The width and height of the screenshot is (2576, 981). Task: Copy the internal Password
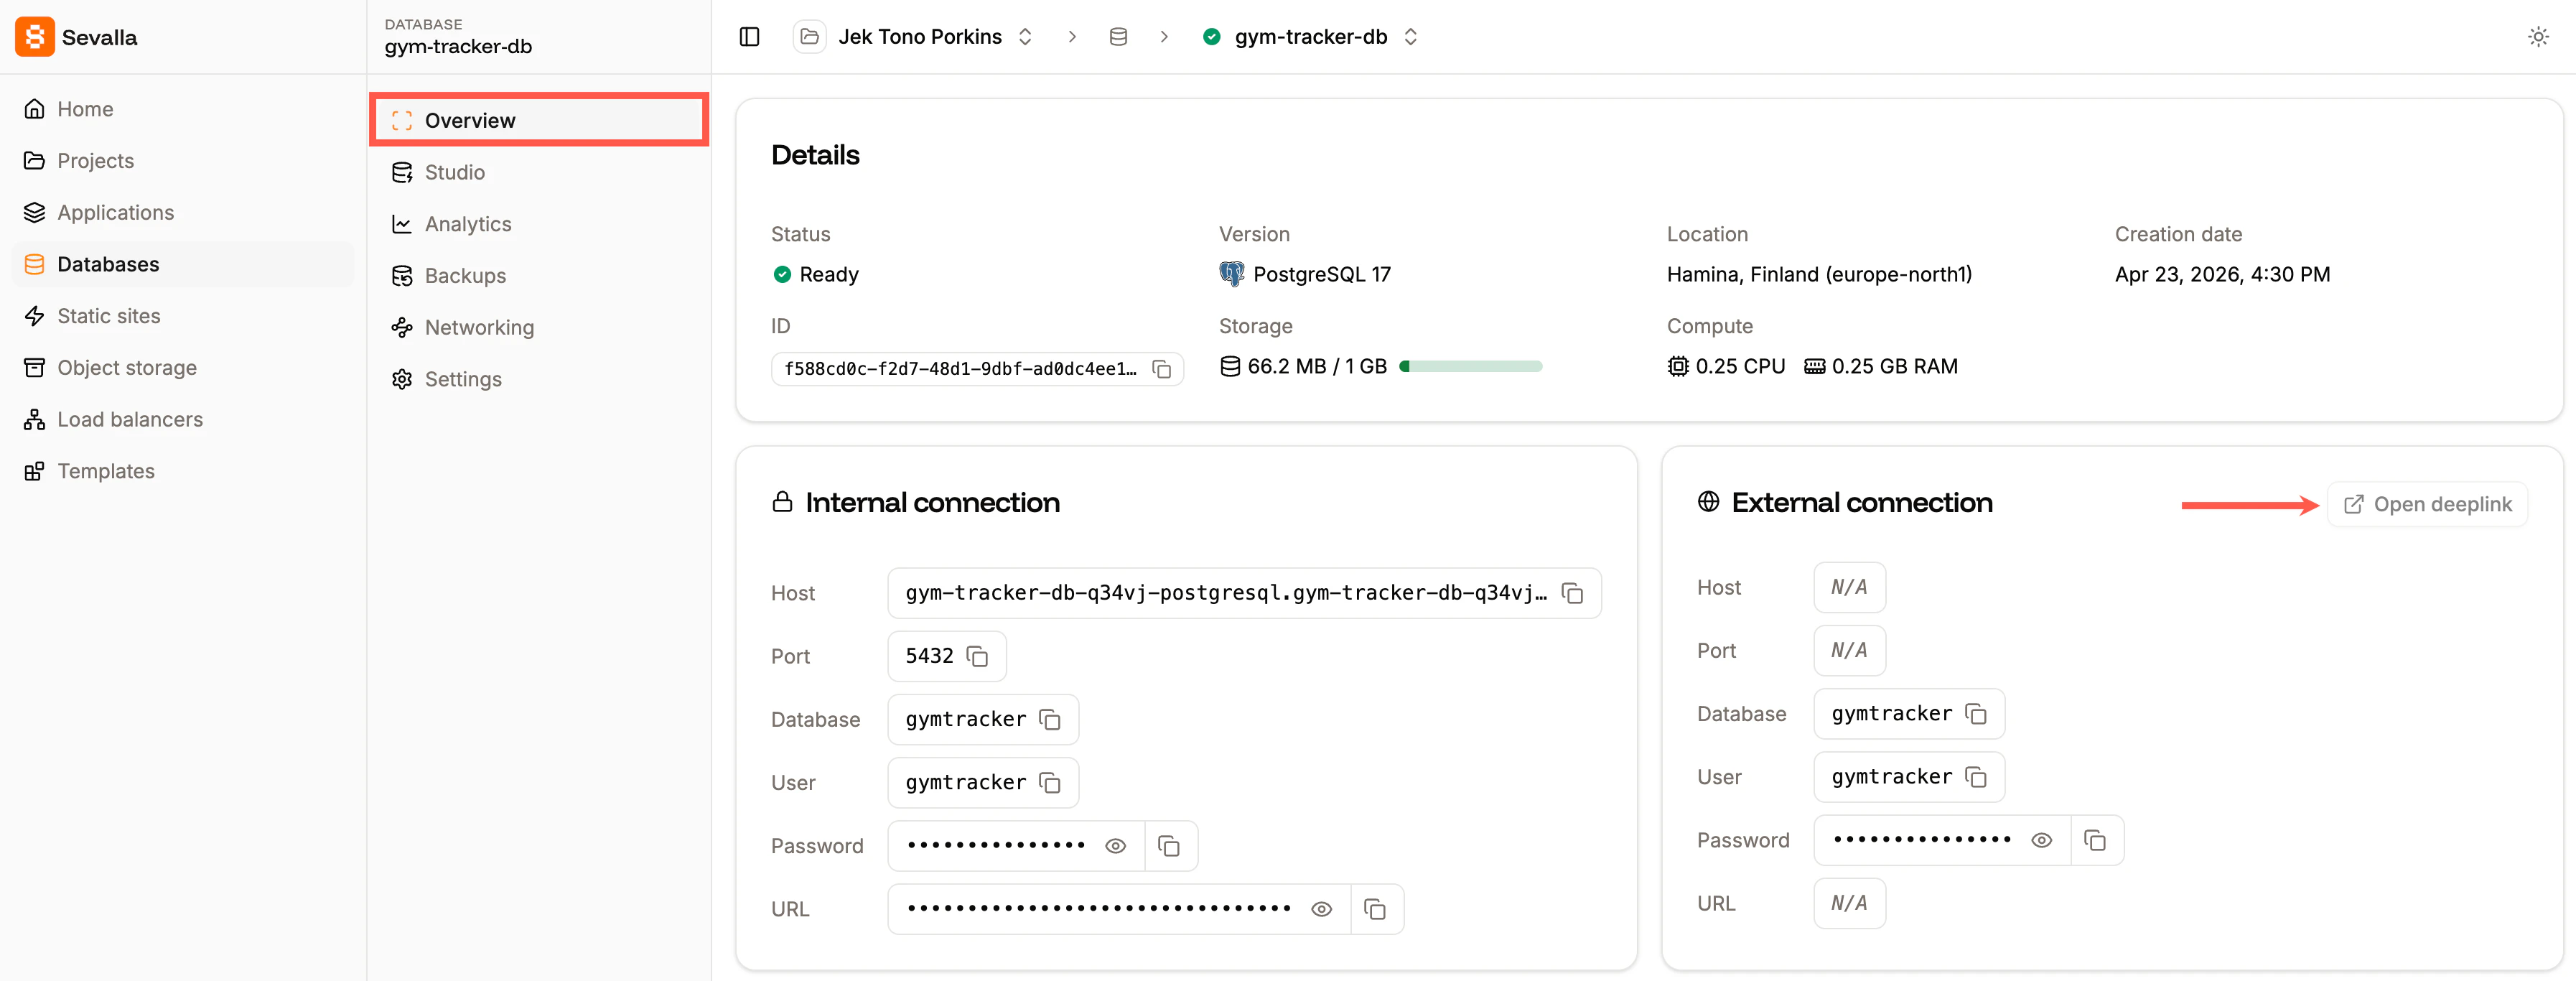(x=1168, y=846)
